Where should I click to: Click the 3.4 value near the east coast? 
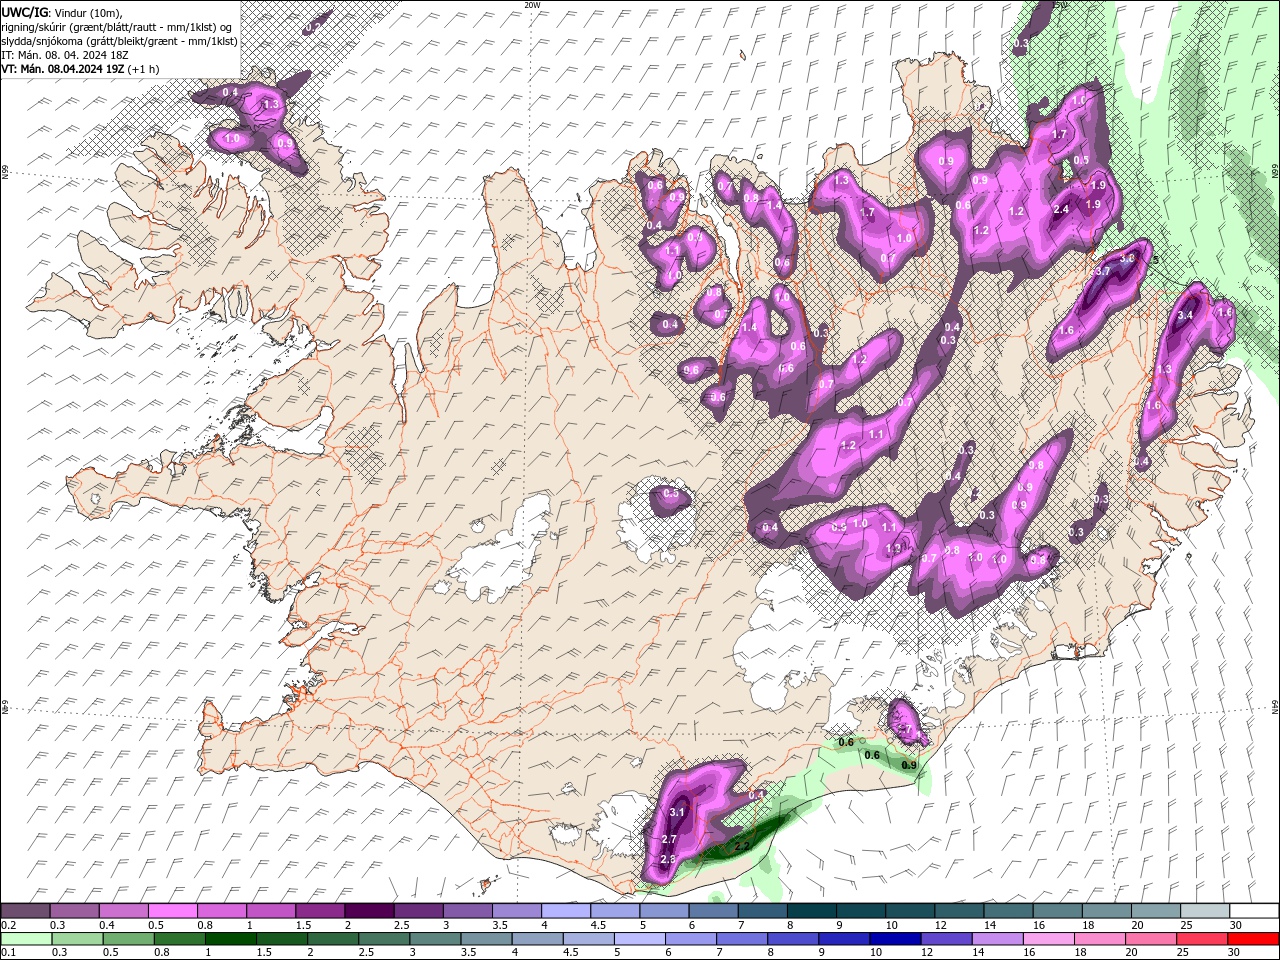pyautogui.click(x=1186, y=315)
